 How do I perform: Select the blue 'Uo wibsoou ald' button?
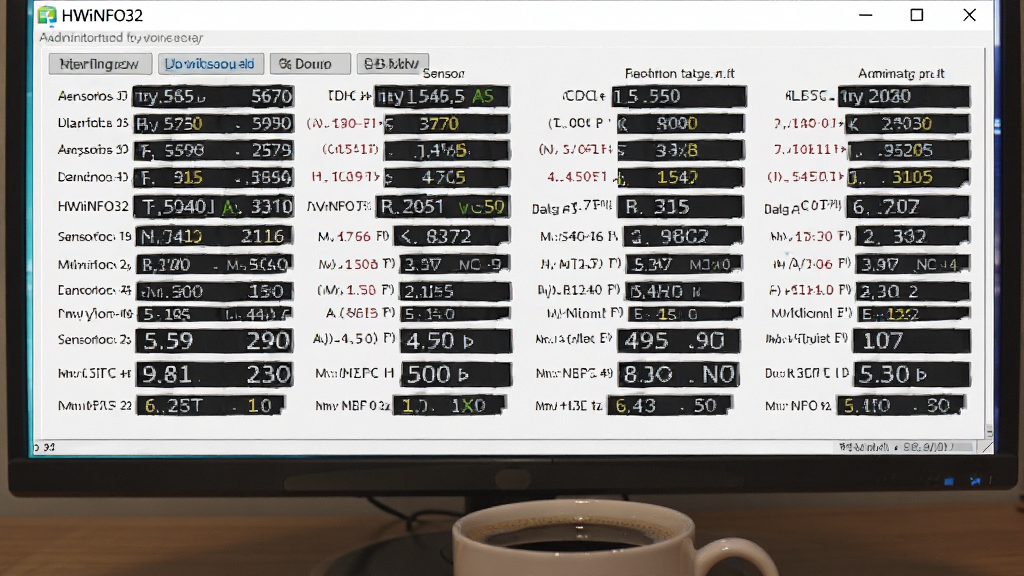[210, 64]
